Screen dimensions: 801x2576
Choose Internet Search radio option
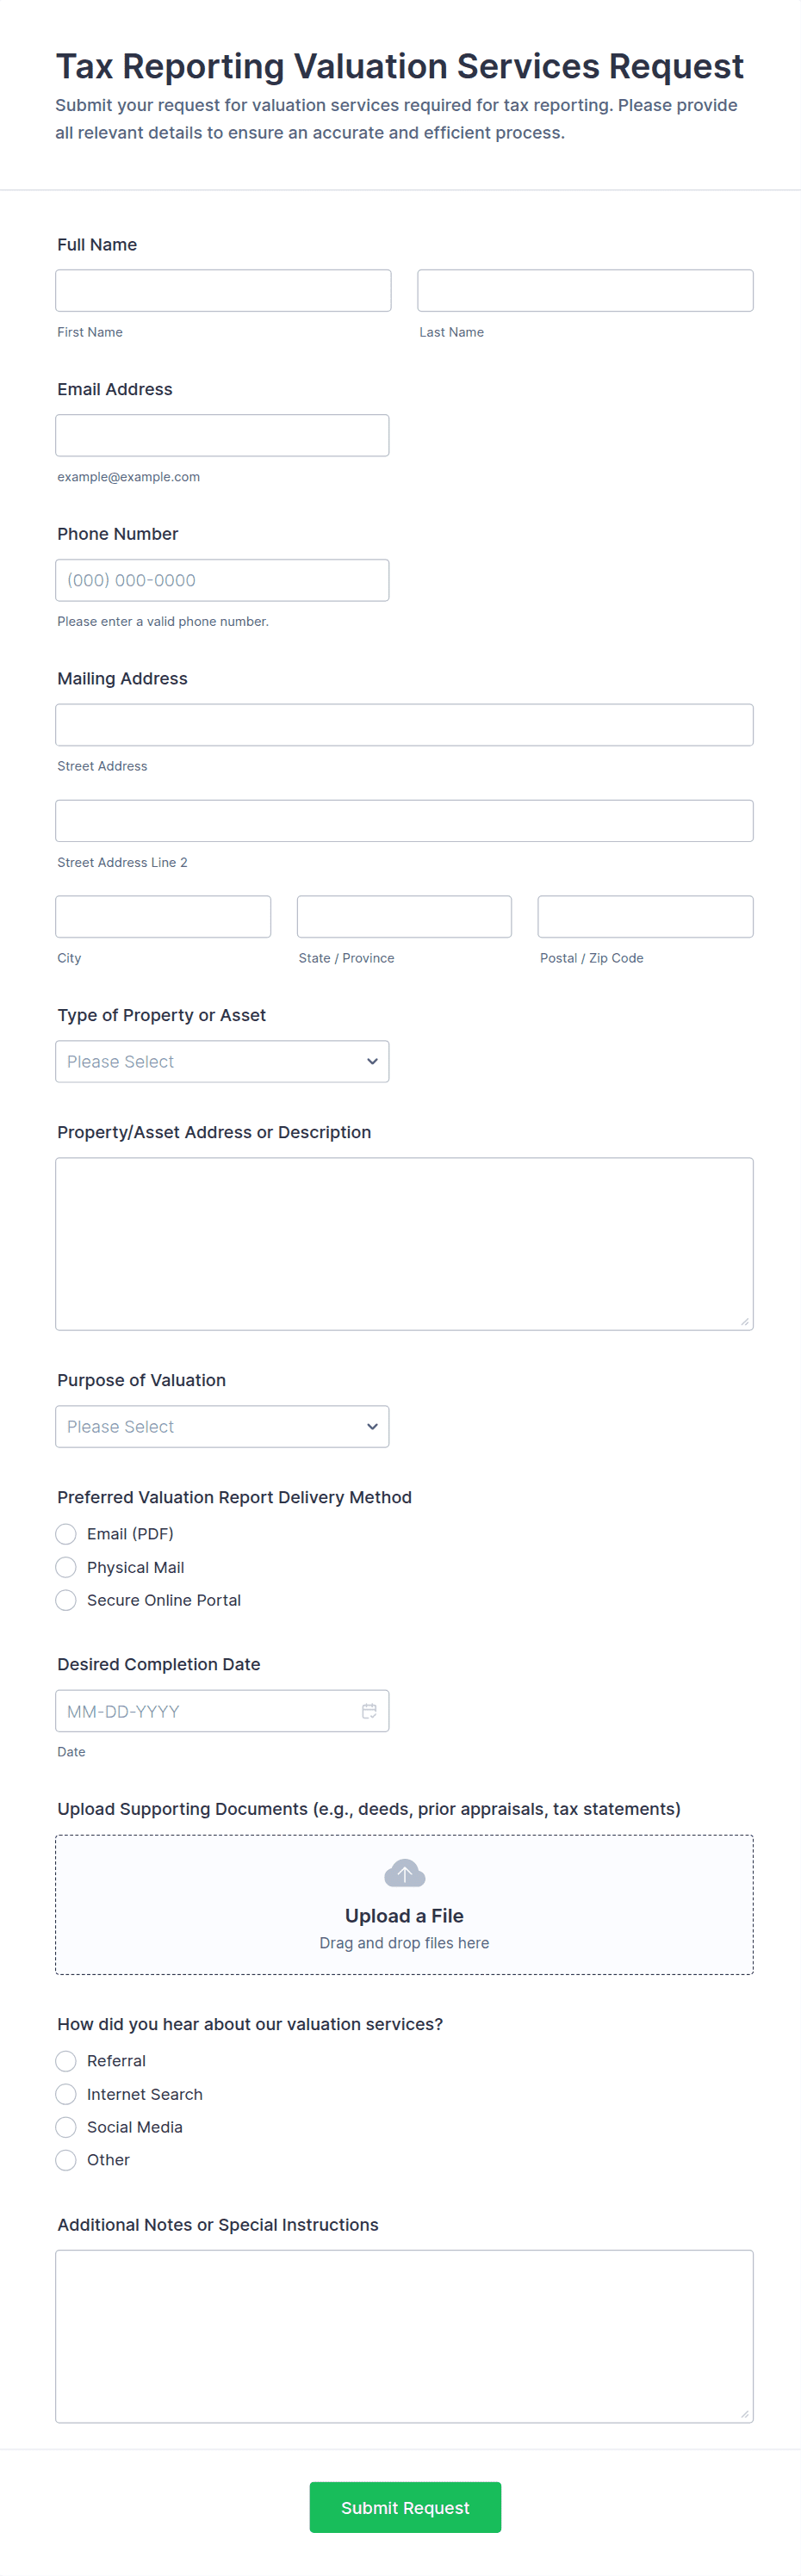tap(66, 2094)
